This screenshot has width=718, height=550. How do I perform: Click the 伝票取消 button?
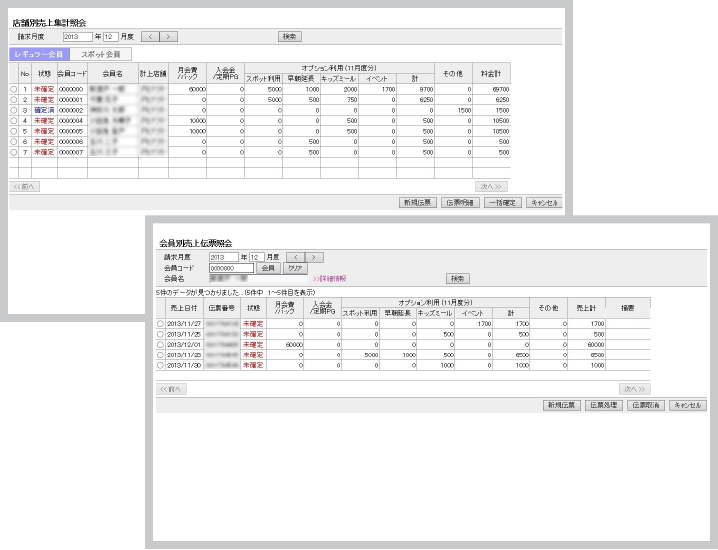point(646,405)
